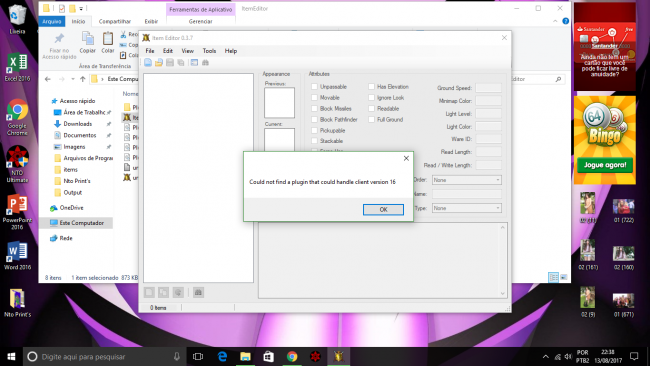Open the View menu in Item Editor
650x366 pixels.
click(x=187, y=51)
